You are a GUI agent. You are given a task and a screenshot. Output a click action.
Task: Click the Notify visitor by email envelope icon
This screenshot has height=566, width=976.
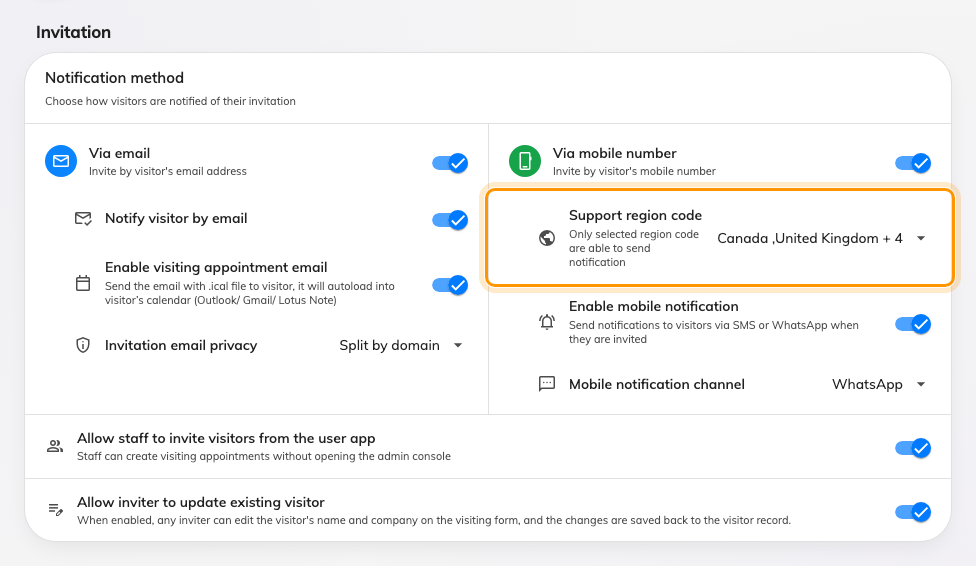[x=83, y=219]
